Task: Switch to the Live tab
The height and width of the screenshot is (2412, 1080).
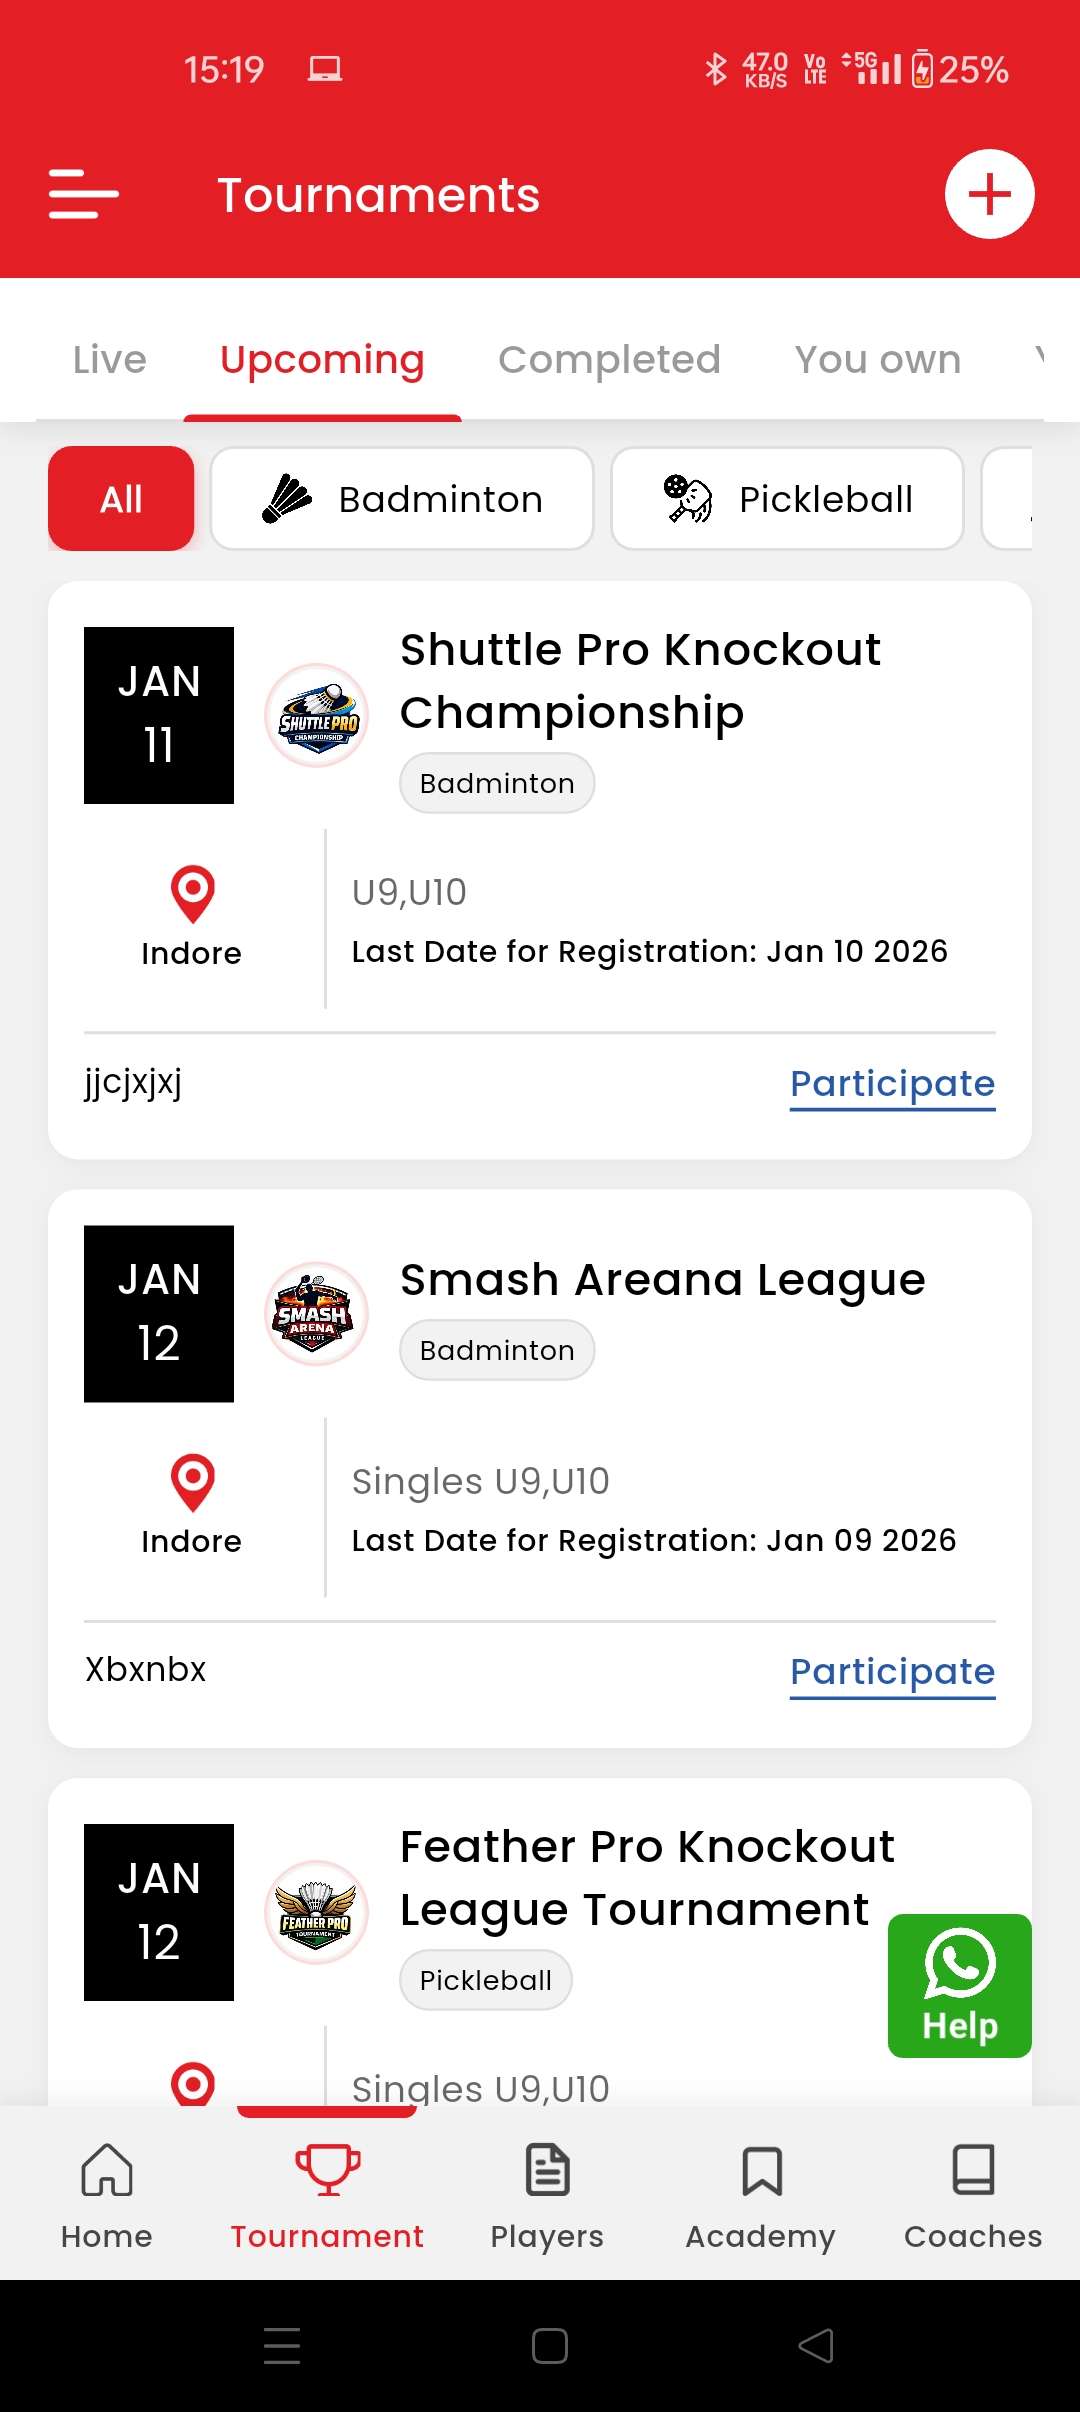Action: (110, 360)
